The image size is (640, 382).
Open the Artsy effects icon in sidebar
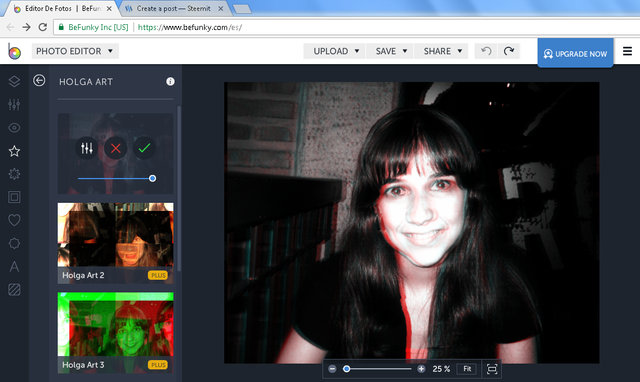[14, 174]
